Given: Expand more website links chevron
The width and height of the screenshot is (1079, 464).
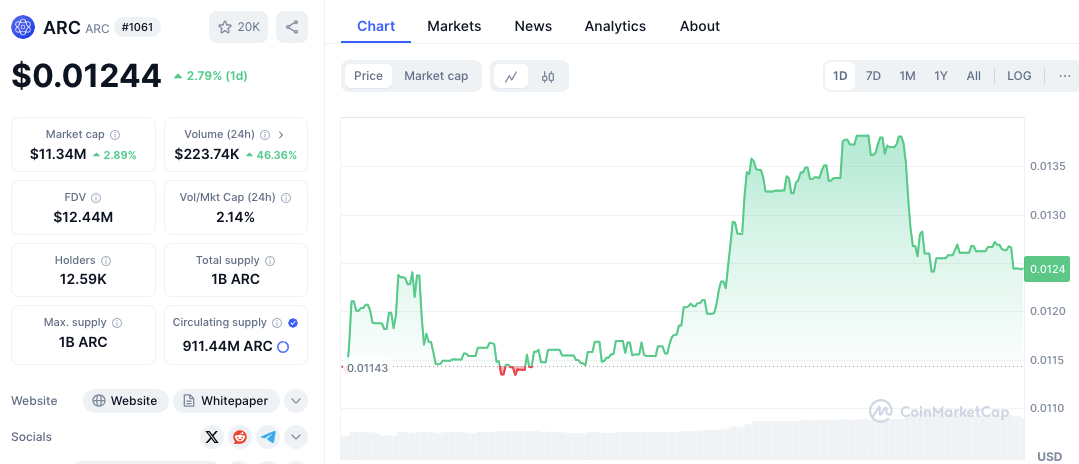Looking at the screenshot, I should click(296, 401).
